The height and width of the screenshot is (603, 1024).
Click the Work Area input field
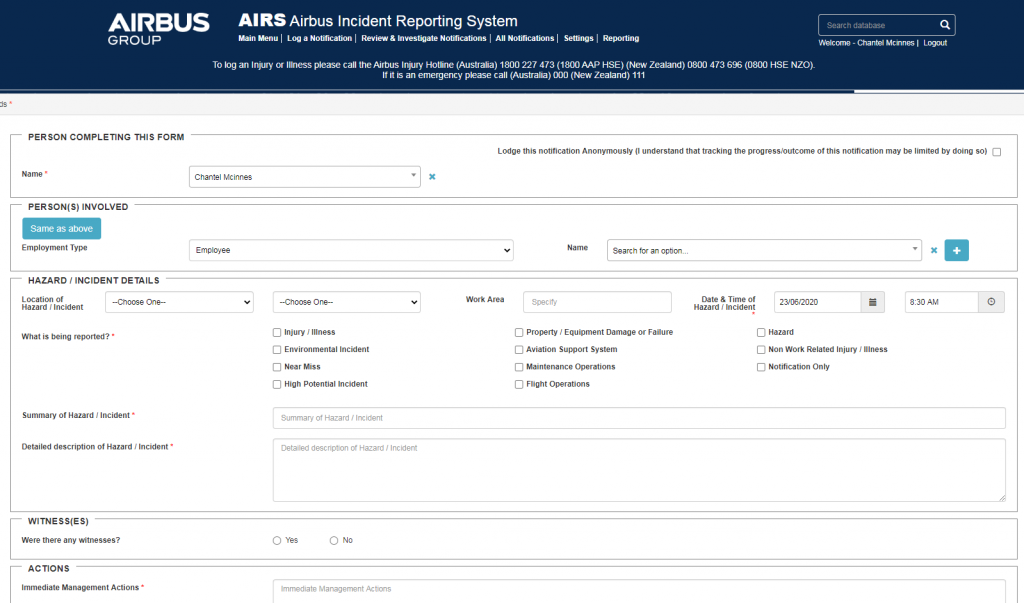coord(597,302)
